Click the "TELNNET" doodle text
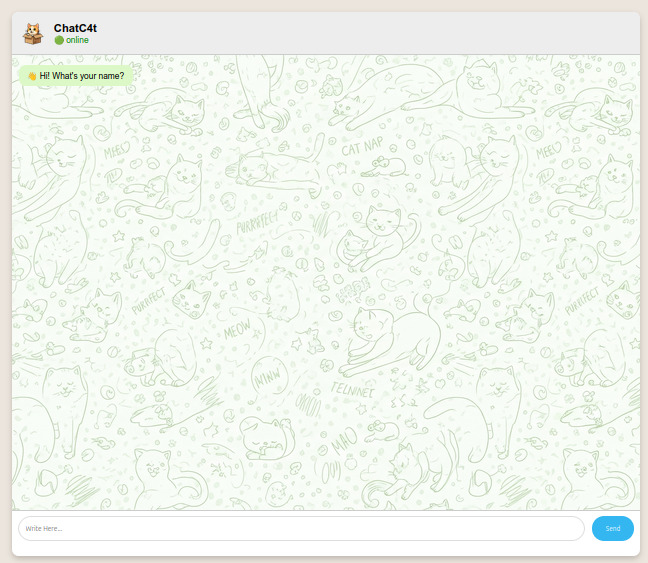The image size is (648, 563). point(352,389)
